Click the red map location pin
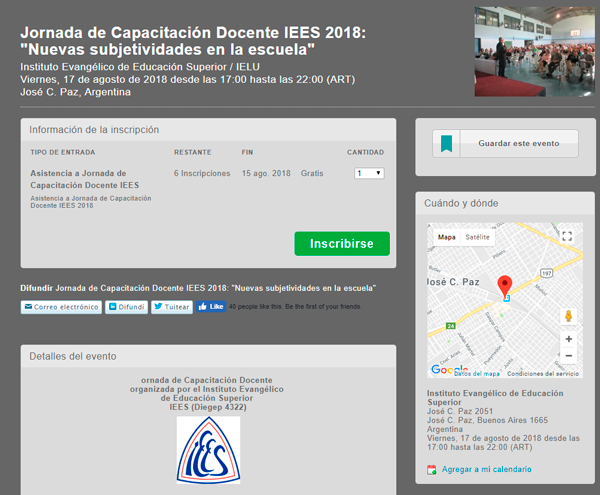Viewport: 600px width, 495px height. tap(505, 285)
